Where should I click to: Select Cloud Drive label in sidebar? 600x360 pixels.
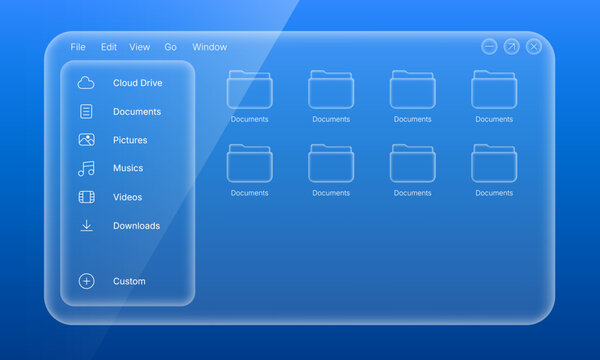point(137,83)
